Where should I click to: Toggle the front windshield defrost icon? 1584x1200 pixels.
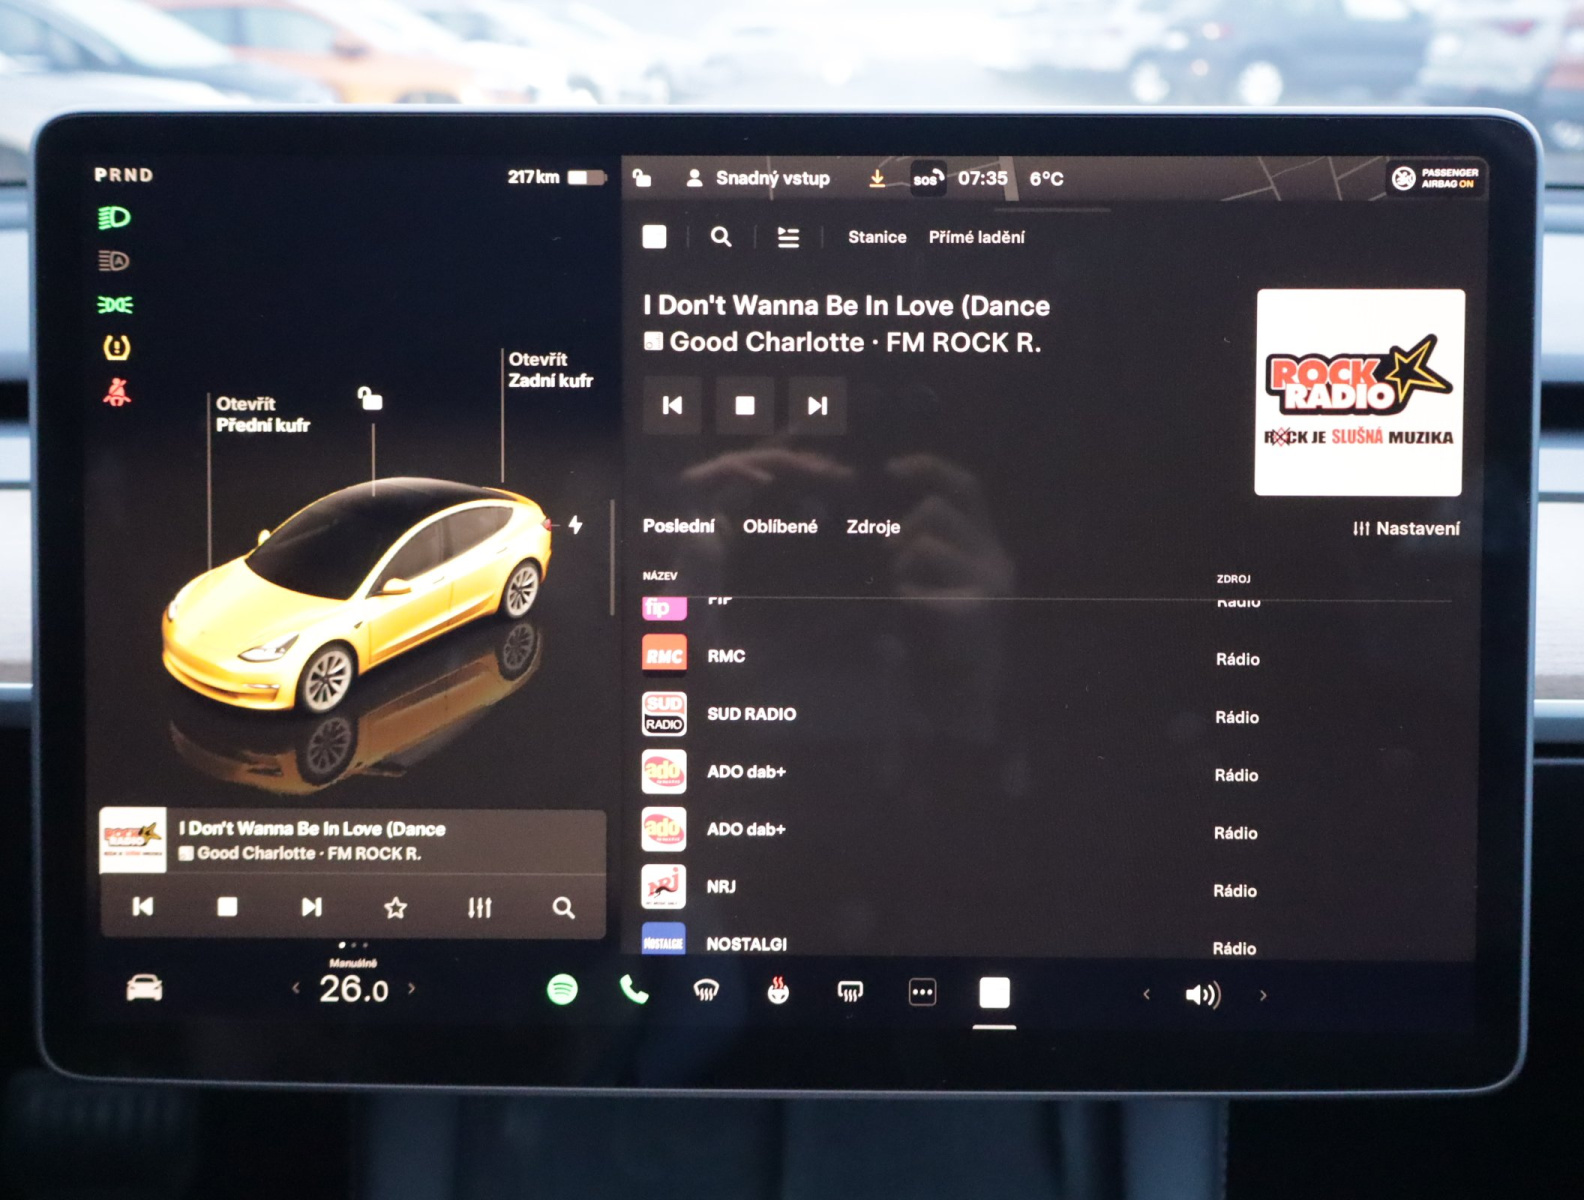(x=706, y=991)
